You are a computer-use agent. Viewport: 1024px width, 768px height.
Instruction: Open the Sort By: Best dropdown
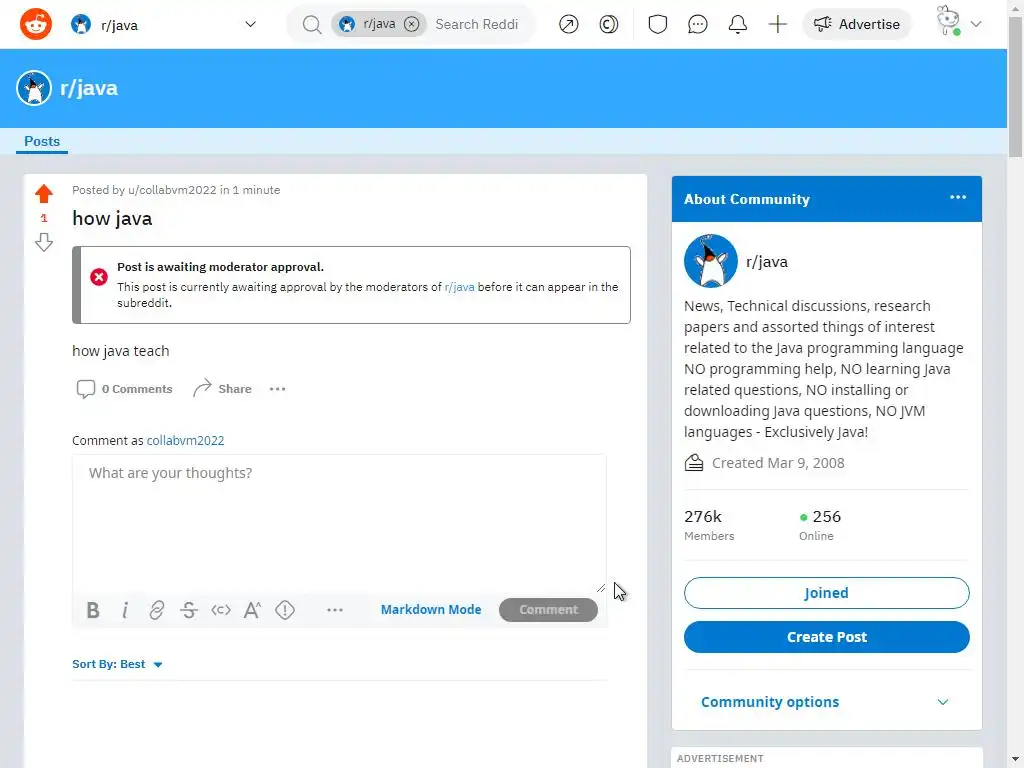tap(118, 664)
